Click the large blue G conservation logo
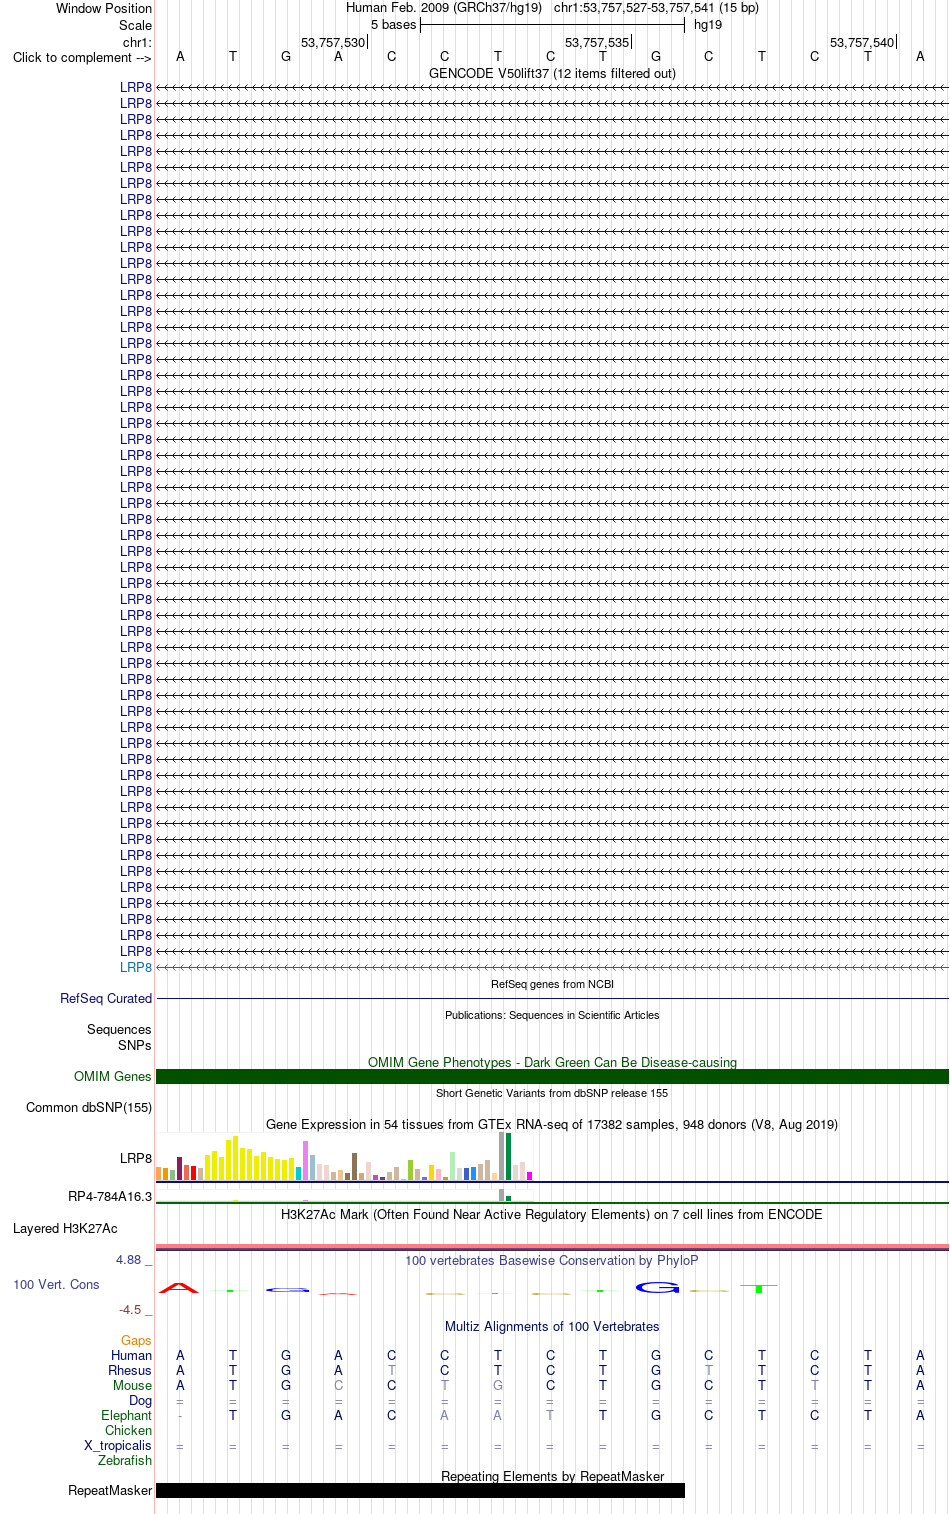 657,1287
